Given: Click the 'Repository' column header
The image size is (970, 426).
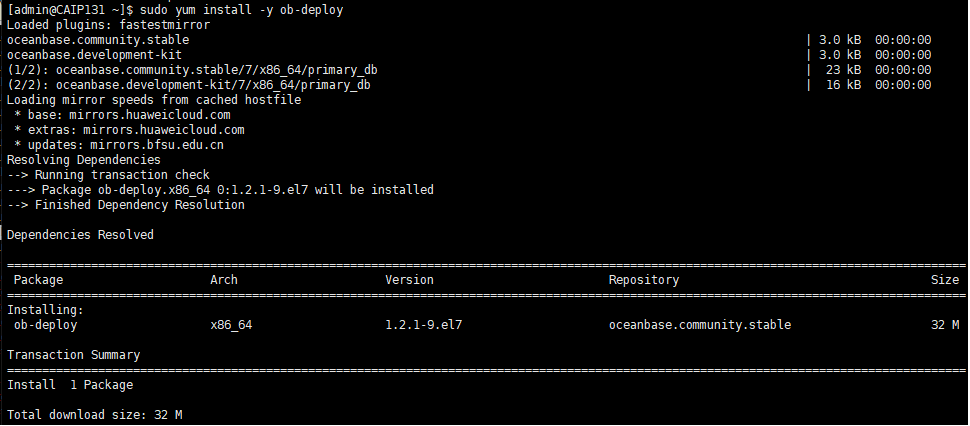Looking at the screenshot, I should pos(643,280).
